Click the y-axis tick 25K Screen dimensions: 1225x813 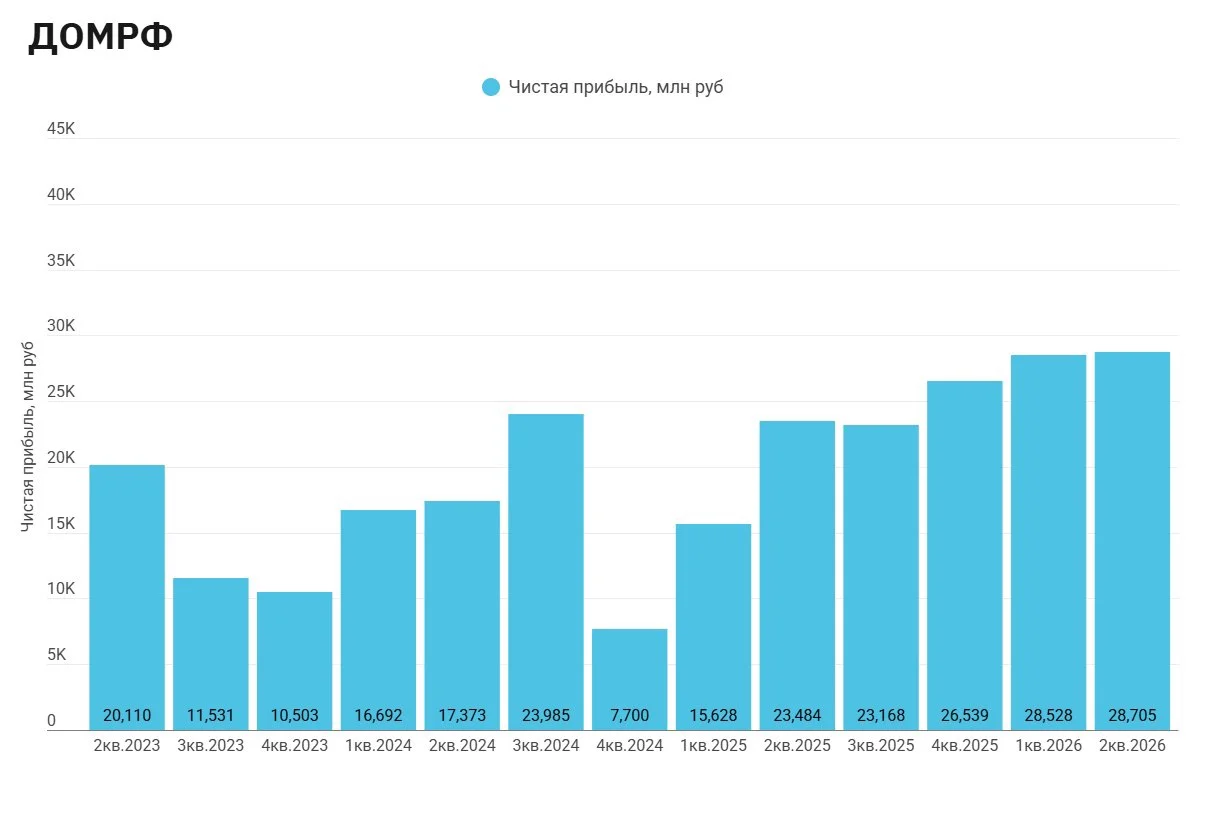coord(61,392)
